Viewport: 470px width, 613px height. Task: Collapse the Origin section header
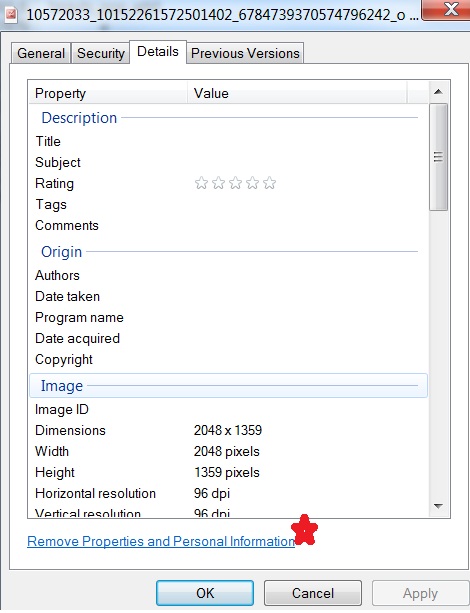point(229,252)
